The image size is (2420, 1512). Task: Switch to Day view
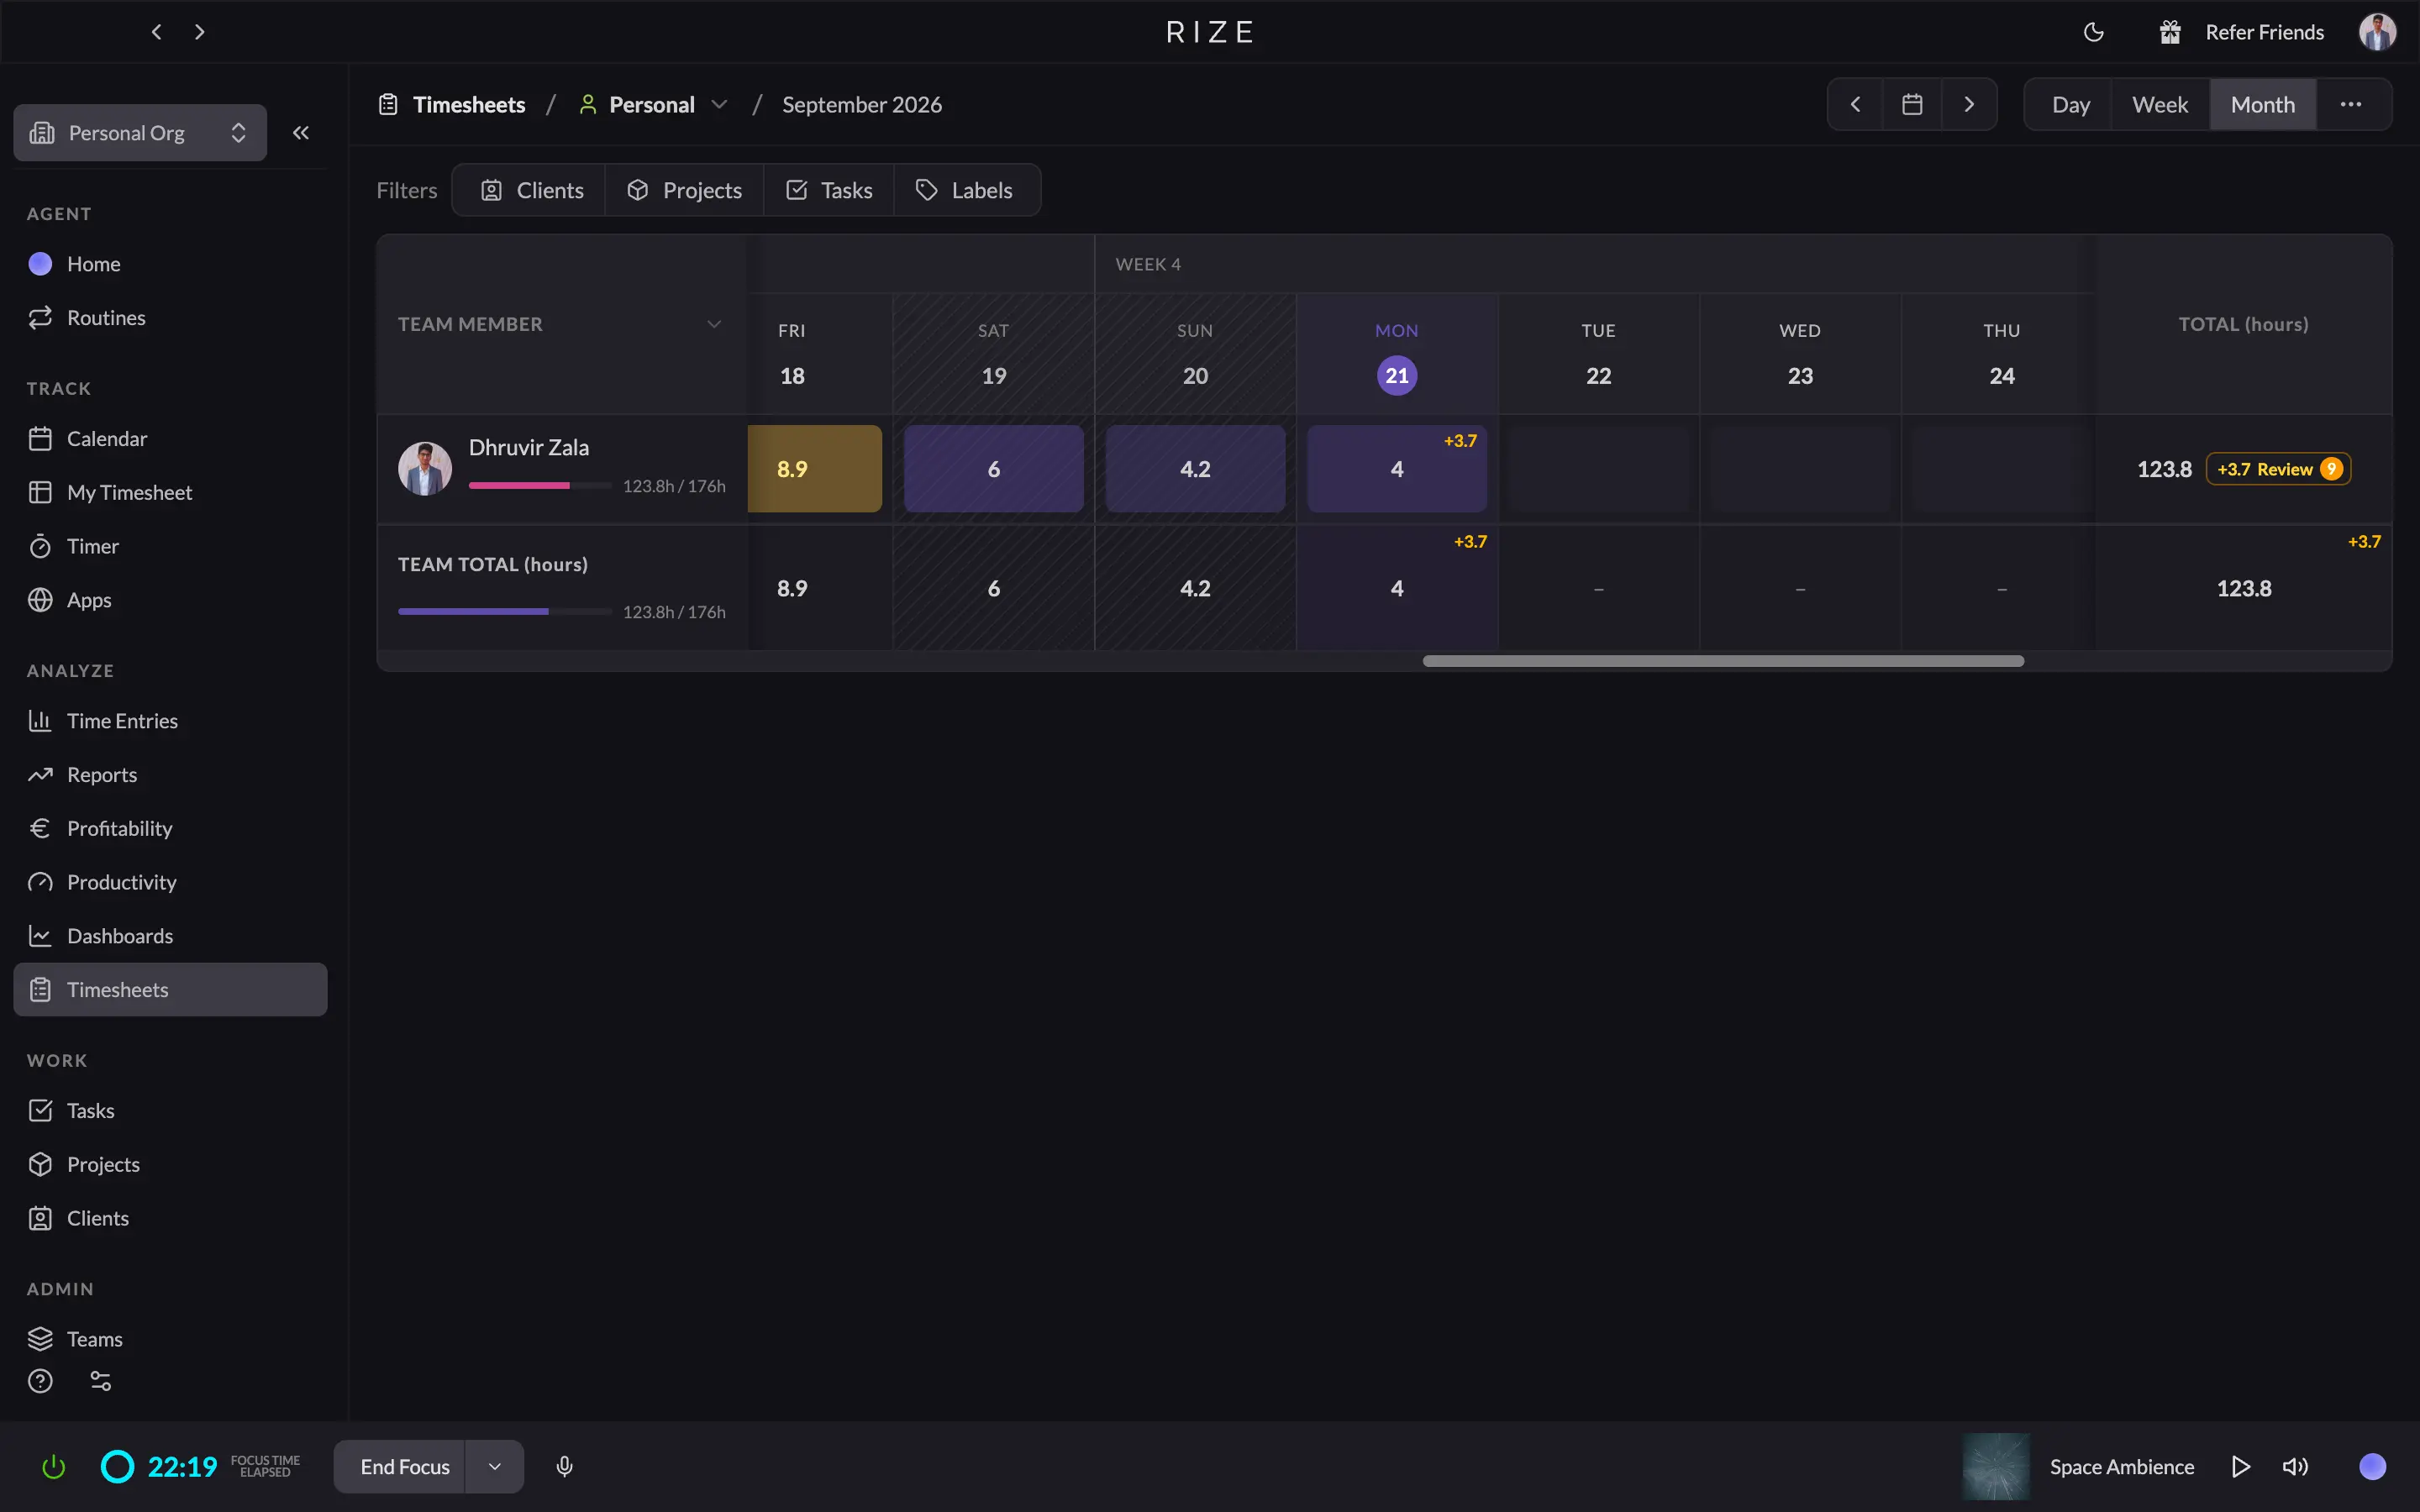coord(2070,105)
